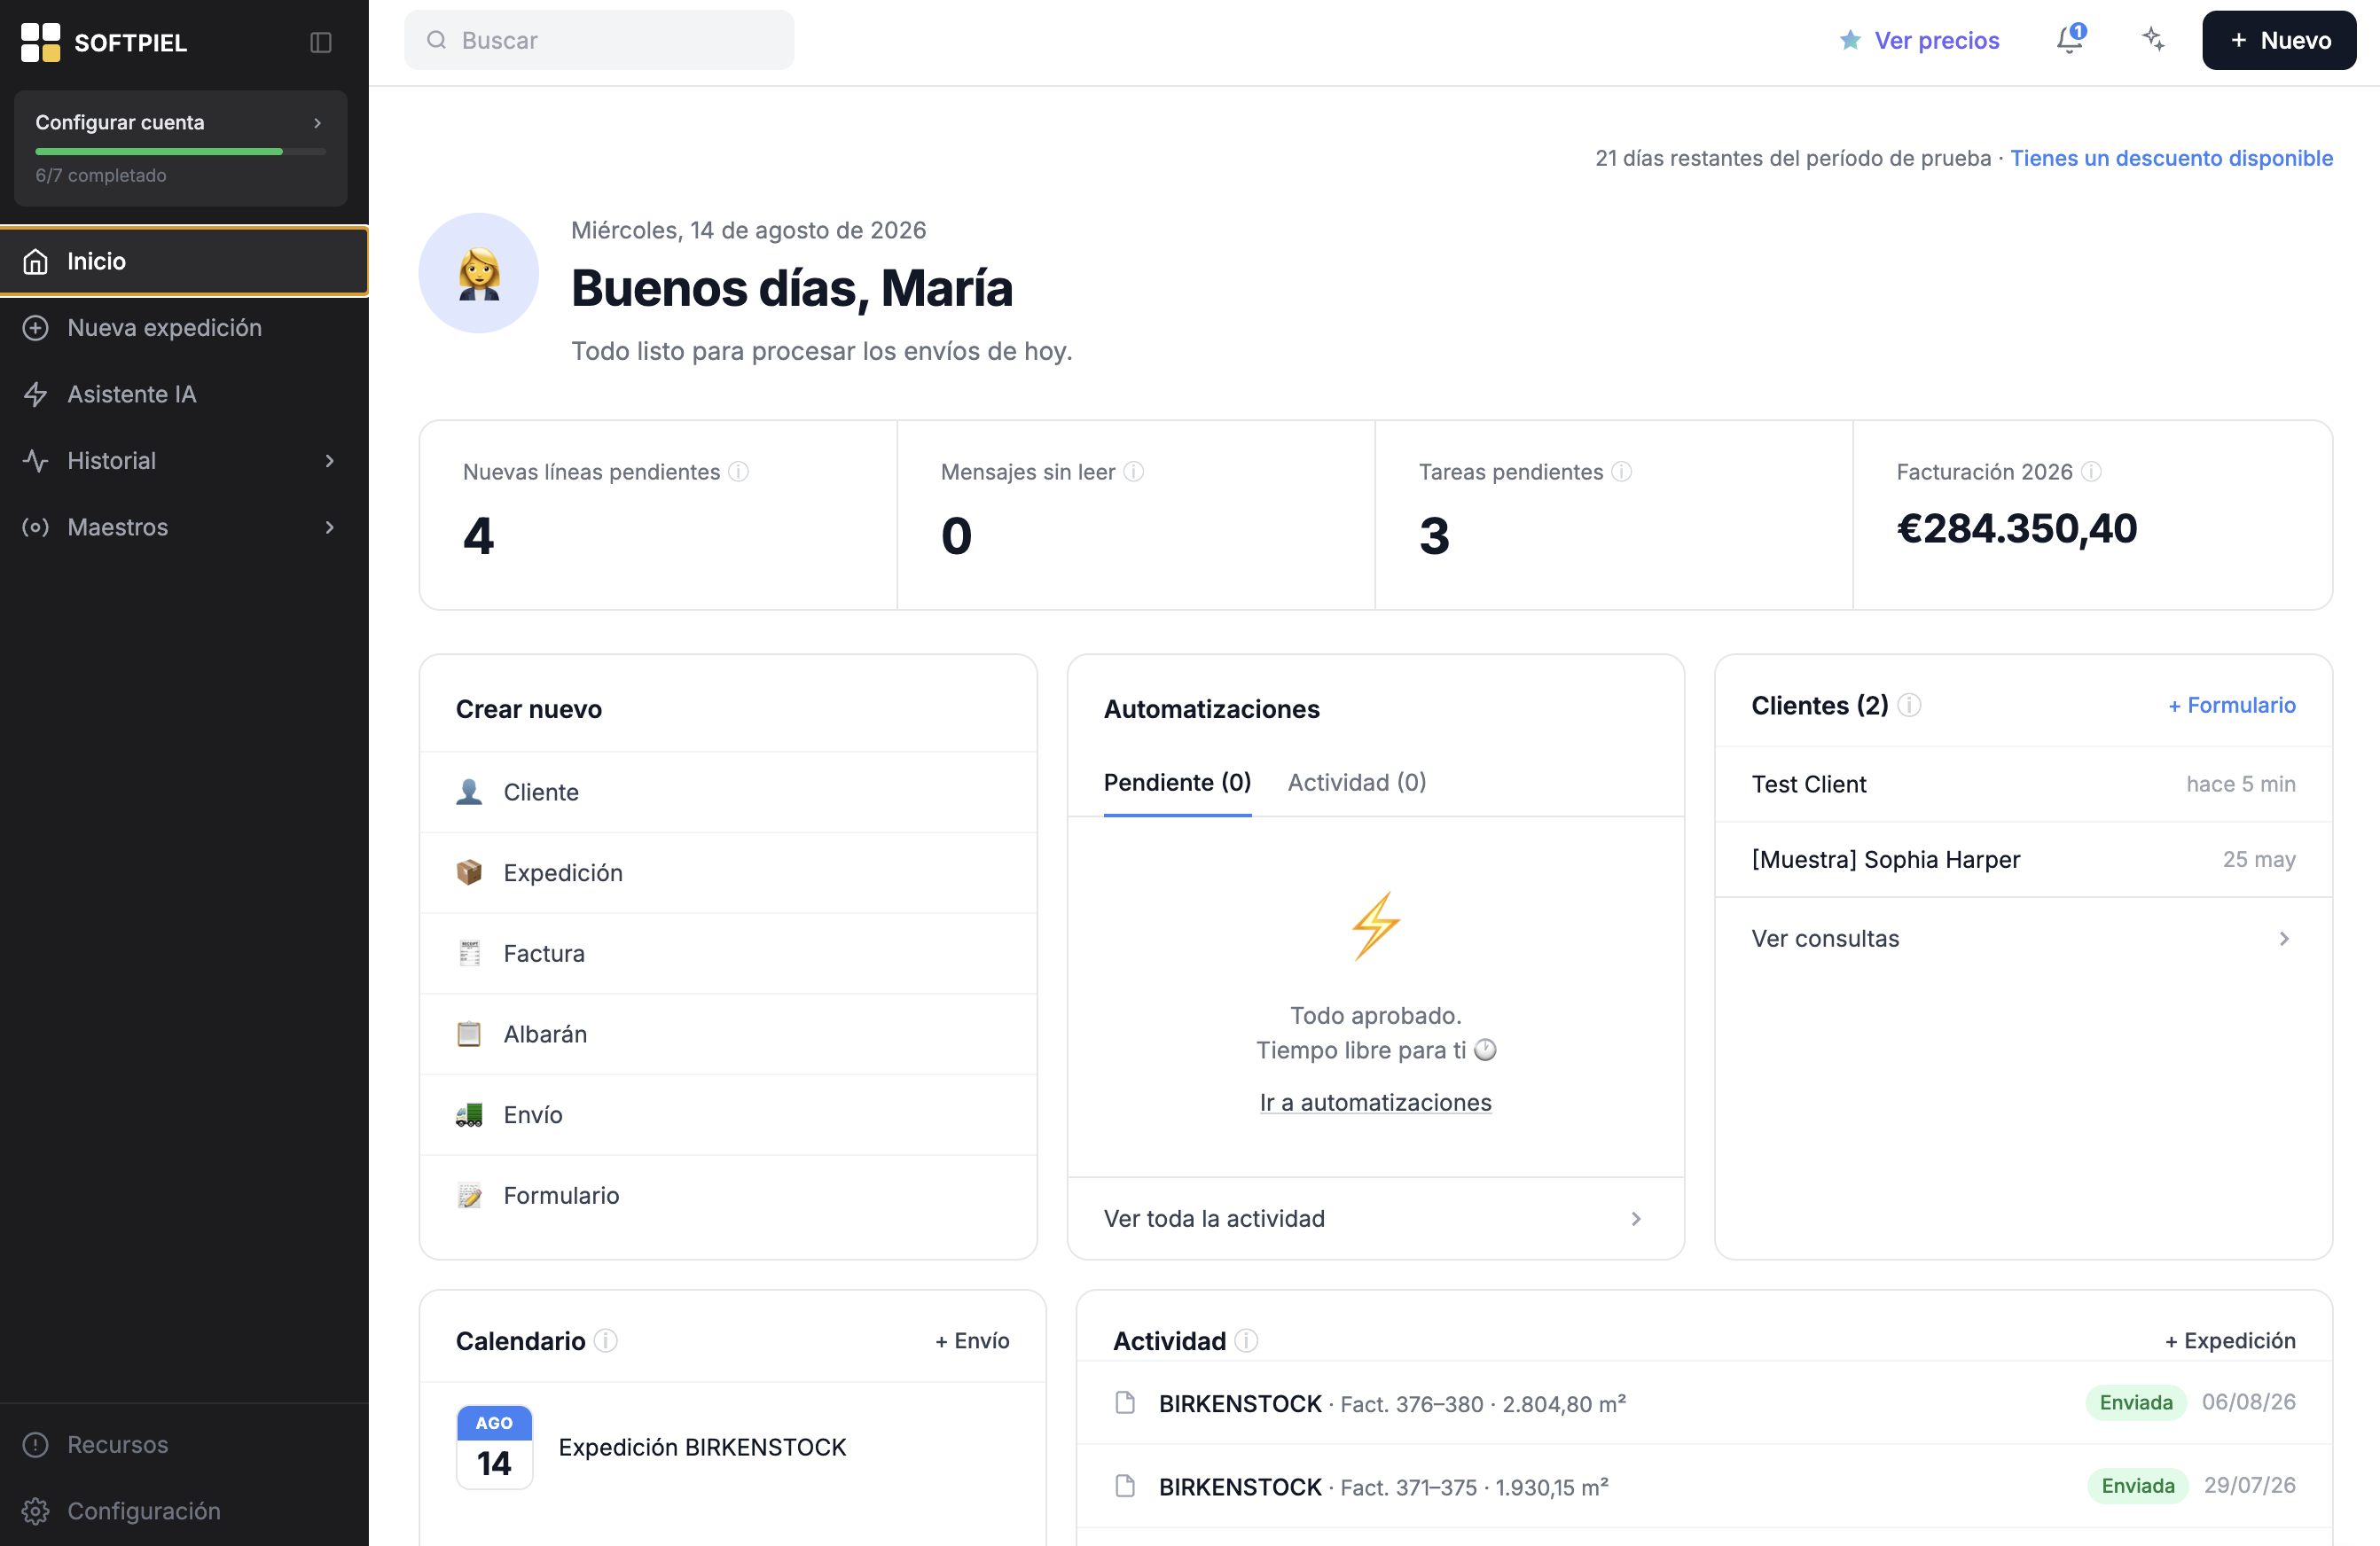Open Recursos in sidebar

click(x=184, y=1444)
